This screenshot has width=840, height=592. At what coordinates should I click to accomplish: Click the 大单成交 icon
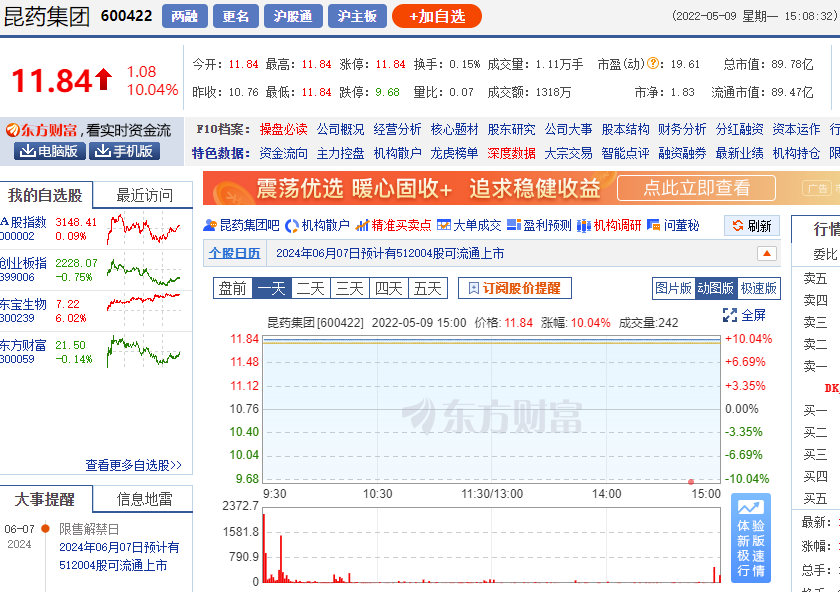pyautogui.click(x=444, y=226)
